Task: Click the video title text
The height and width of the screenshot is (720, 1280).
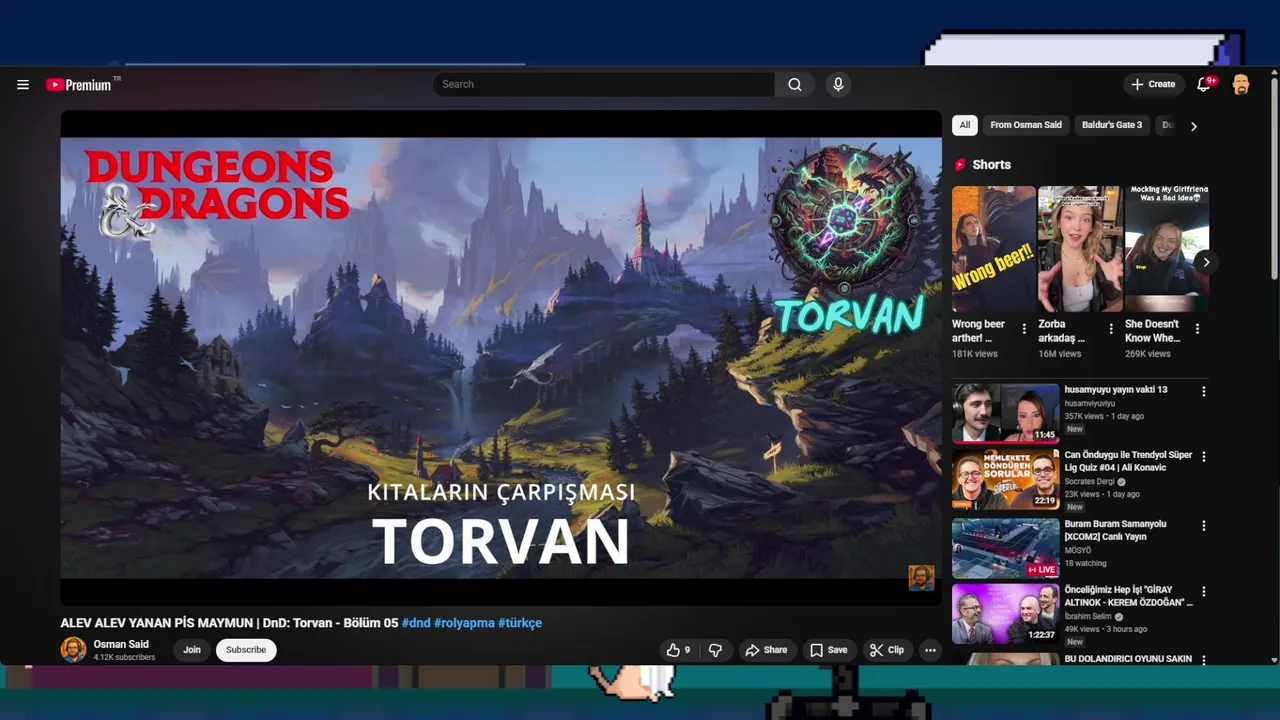Action: pyautogui.click(x=229, y=623)
